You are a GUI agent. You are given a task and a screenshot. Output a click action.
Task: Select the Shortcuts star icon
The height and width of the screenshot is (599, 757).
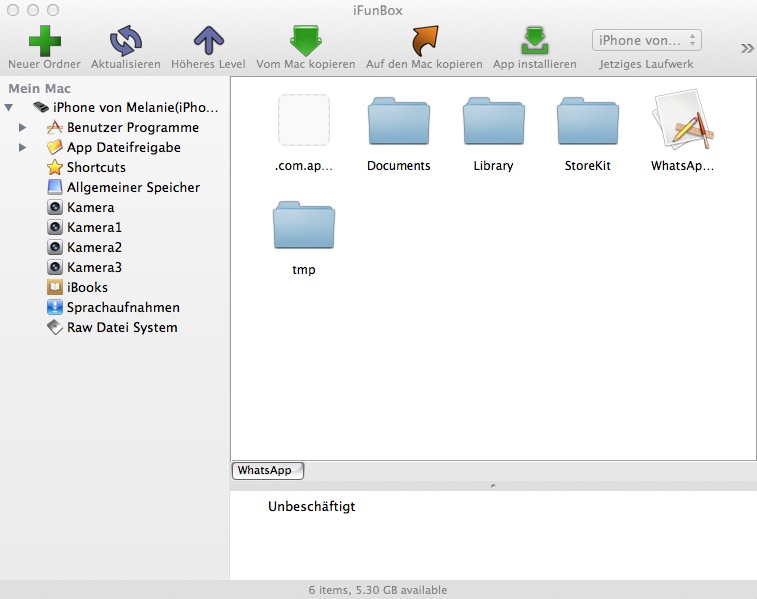coord(55,167)
